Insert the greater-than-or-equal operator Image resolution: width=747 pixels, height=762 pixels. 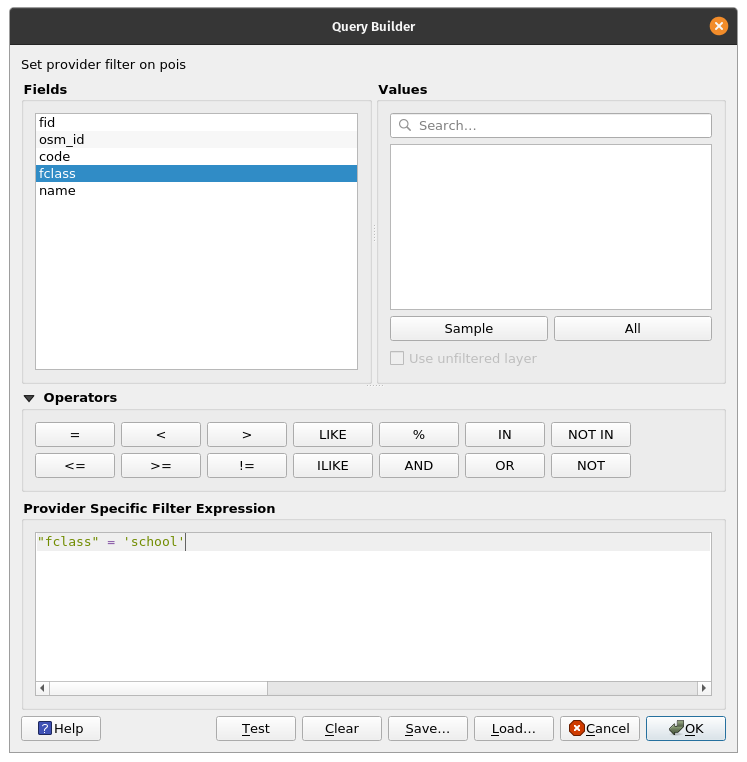(161, 466)
